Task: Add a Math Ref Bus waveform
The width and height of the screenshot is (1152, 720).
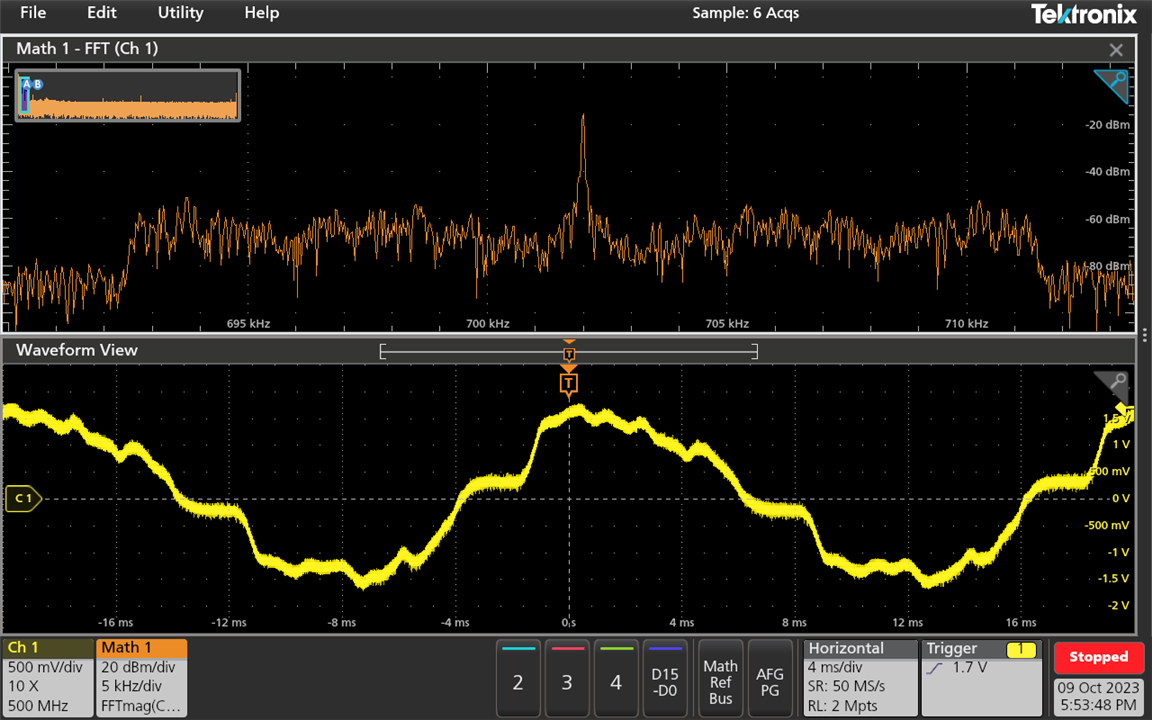Action: (720, 677)
